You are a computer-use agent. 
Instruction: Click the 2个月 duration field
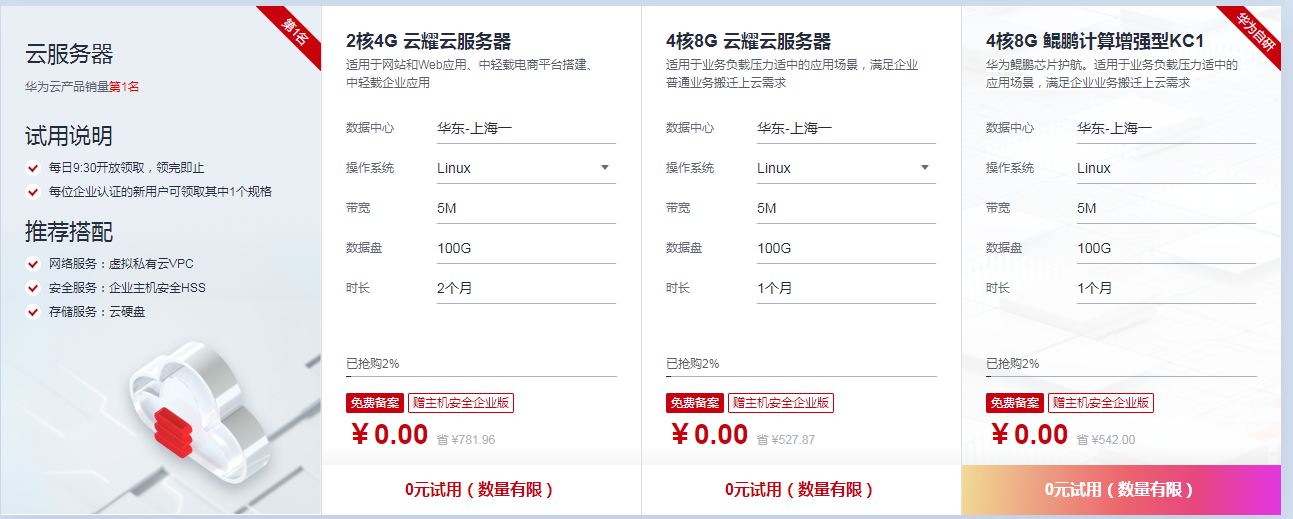[525, 288]
